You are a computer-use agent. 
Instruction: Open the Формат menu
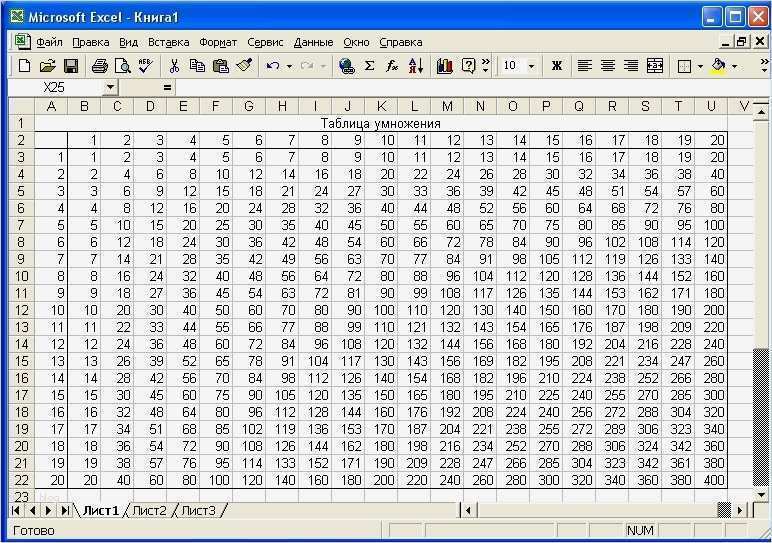pos(218,42)
